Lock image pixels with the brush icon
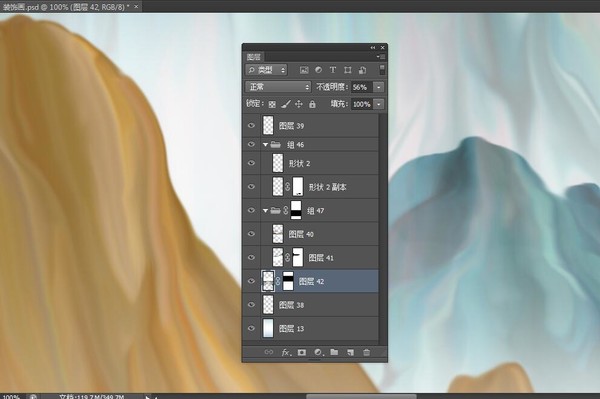The image size is (600, 399). 286,104
